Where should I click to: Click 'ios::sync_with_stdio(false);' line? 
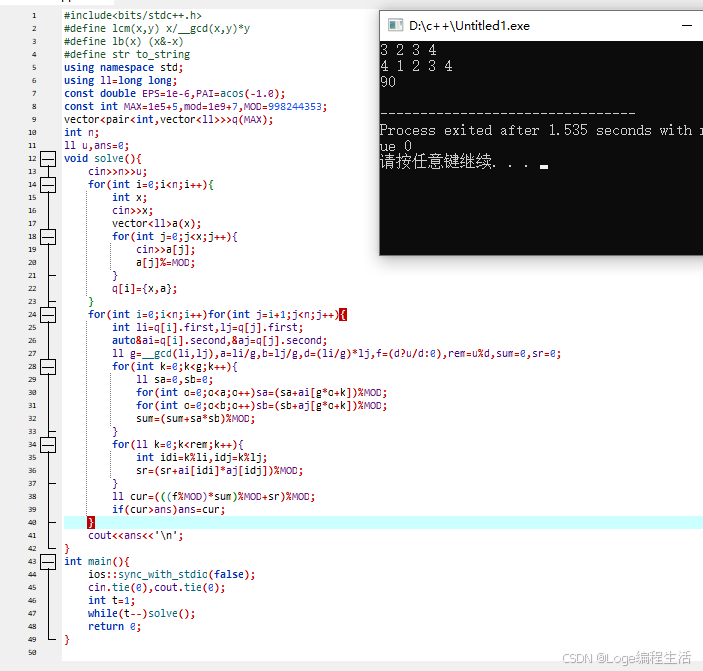tap(172, 575)
